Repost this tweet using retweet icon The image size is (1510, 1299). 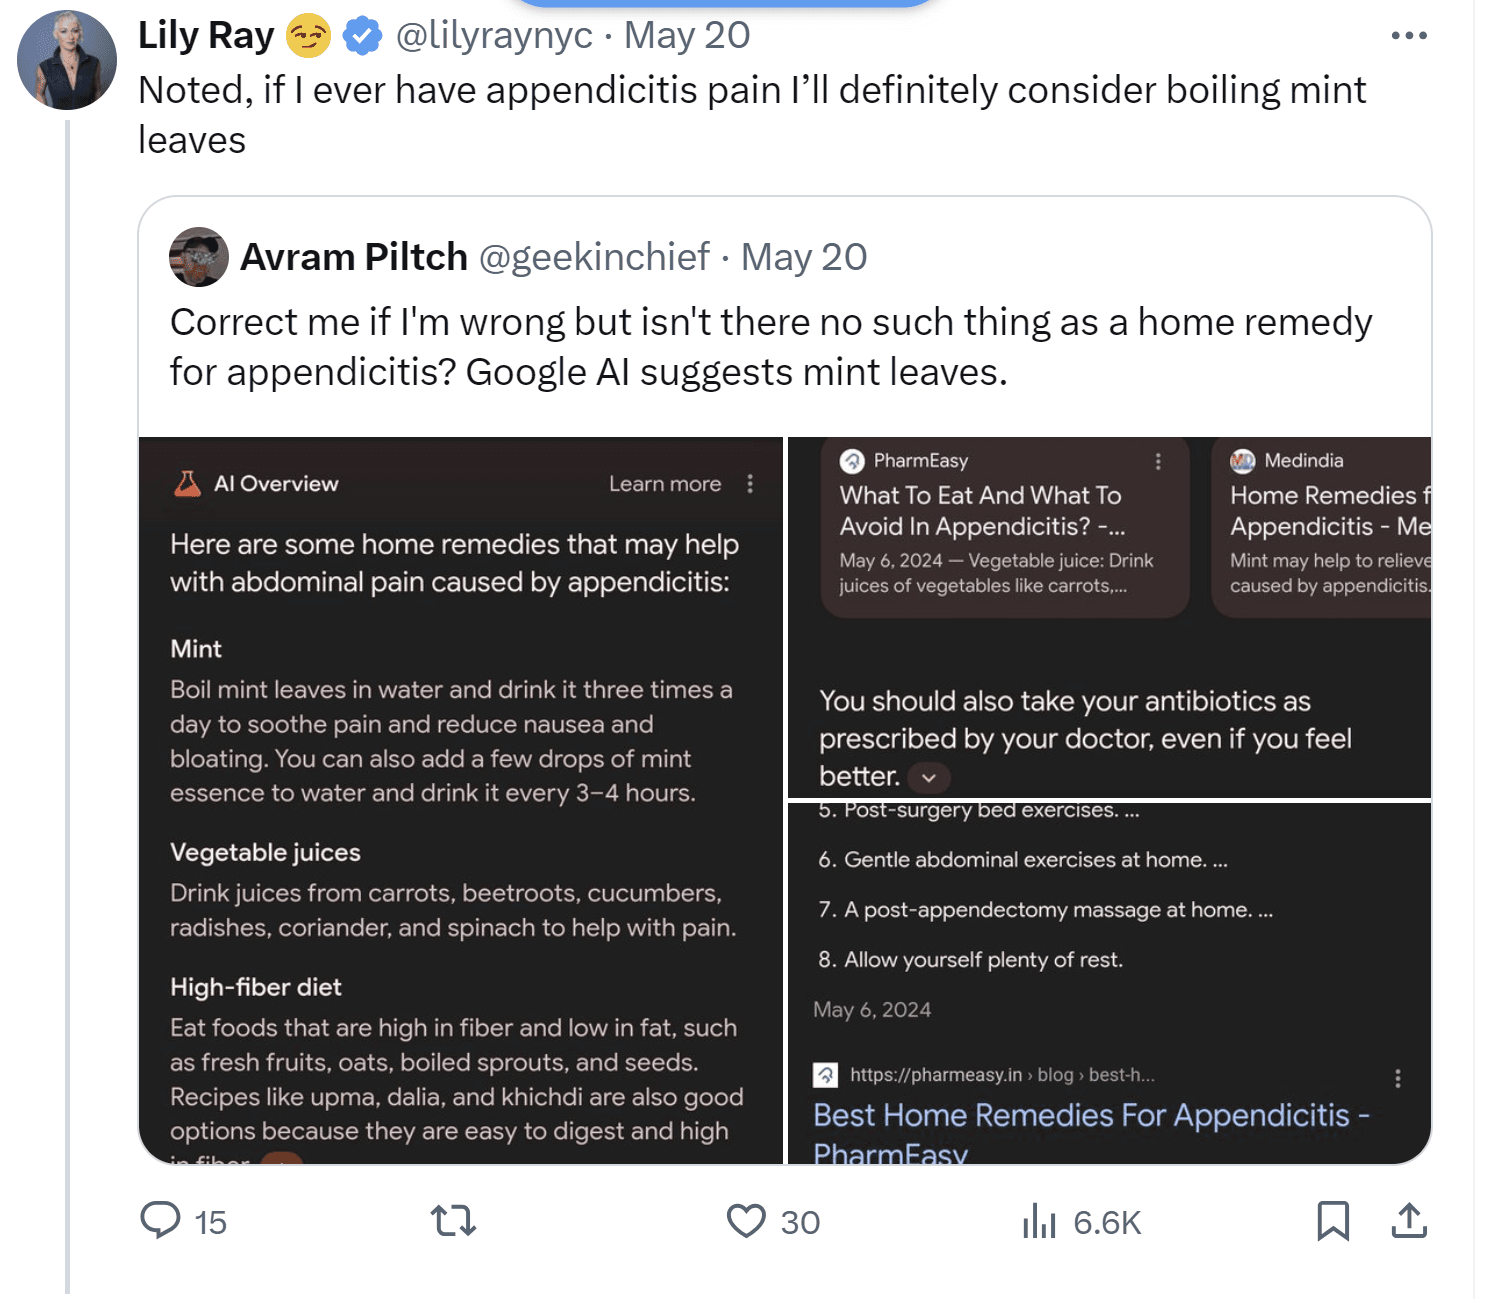pos(453,1221)
